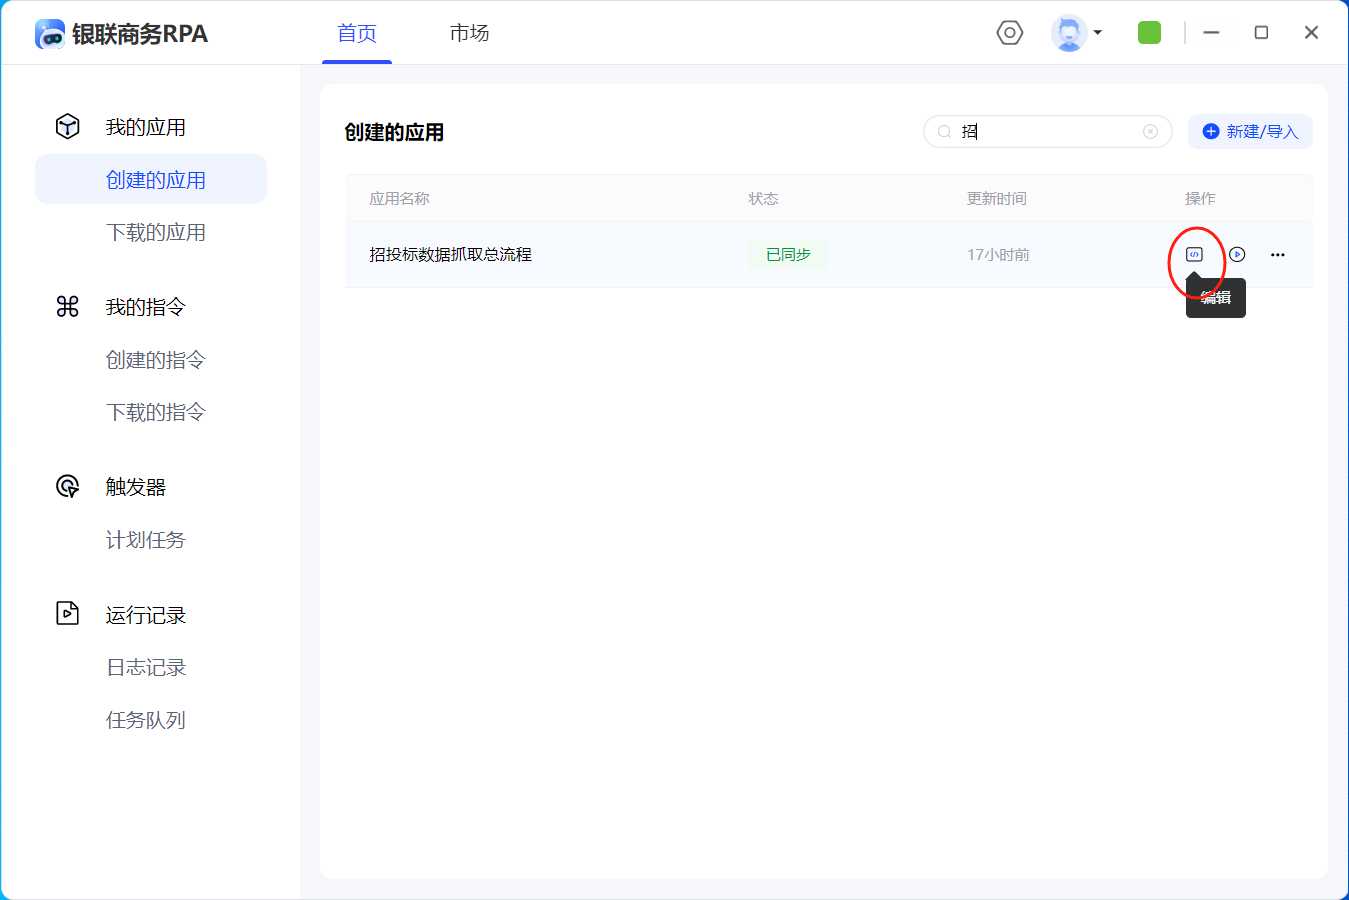View 日志记录 under 运行记录

[146, 667]
